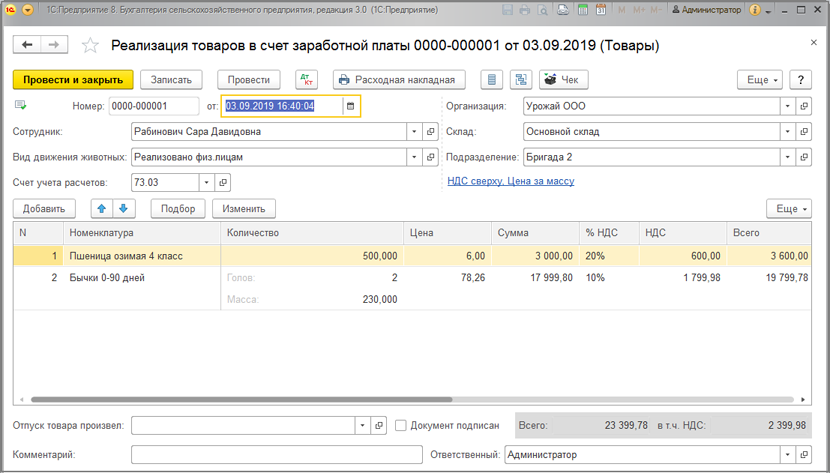Open the title bar information icon
830x473 pixels.
tap(755, 10)
